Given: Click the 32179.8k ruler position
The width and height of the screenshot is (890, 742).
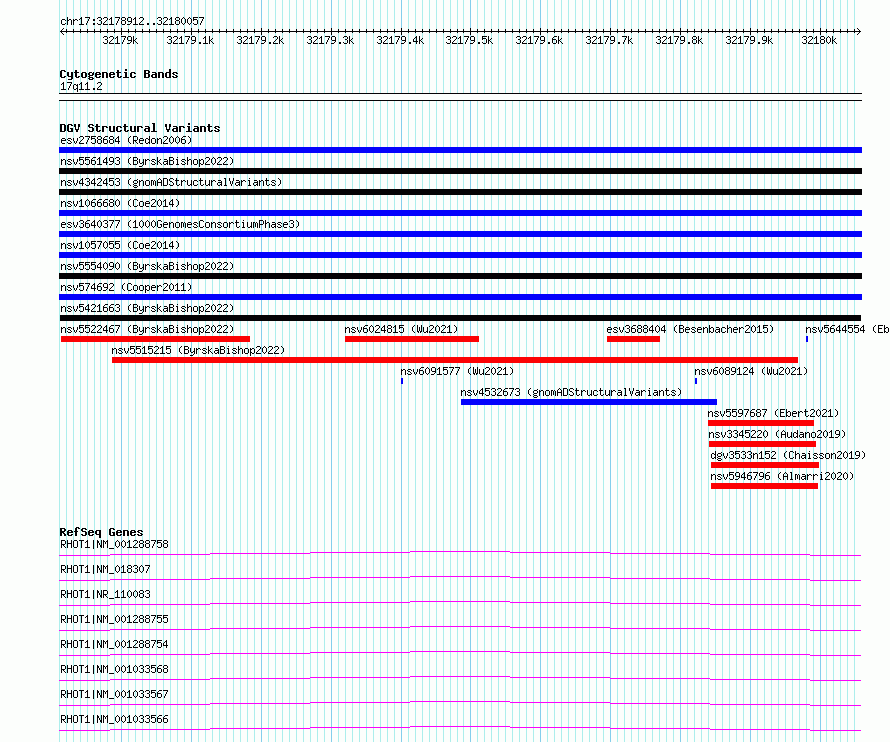Looking at the screenshot, I should coord(679,40).
